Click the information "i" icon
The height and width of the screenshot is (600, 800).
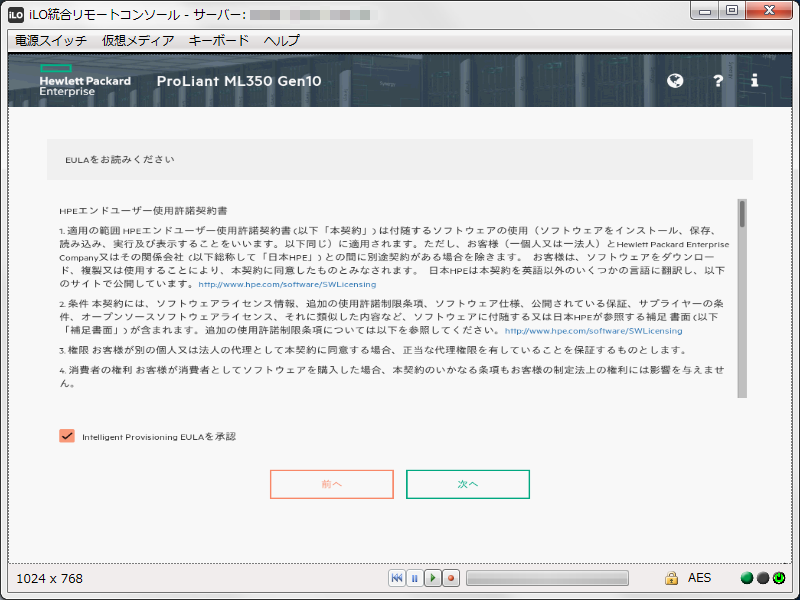tap(755, 81)
